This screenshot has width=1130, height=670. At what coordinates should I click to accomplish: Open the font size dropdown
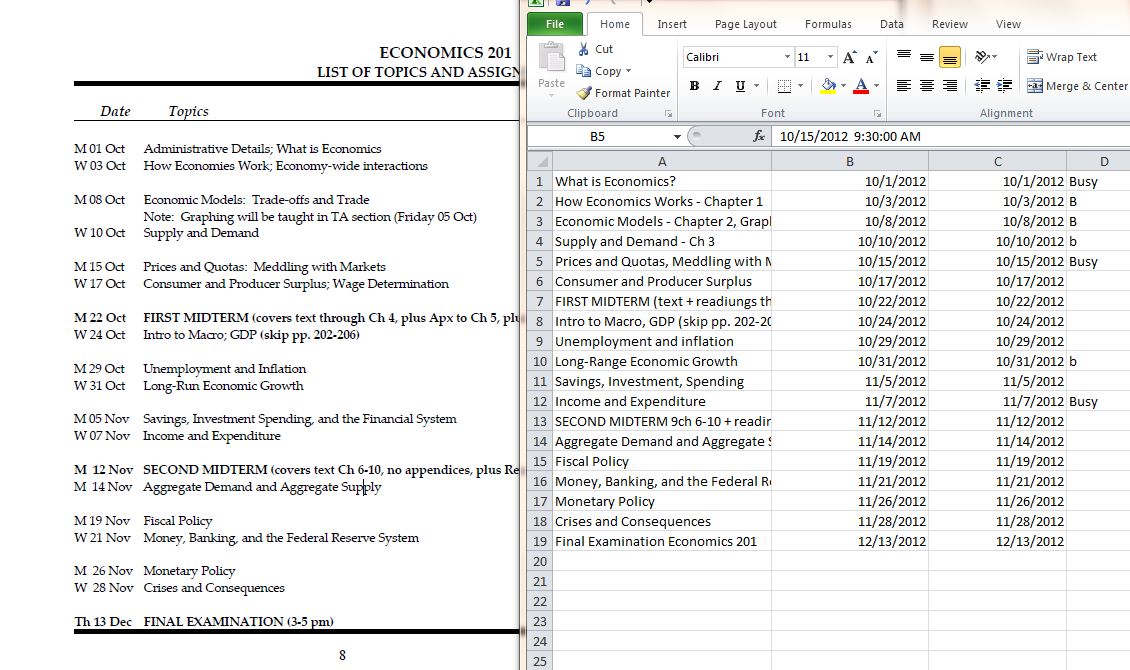pyautogui.click(x=830, y=57)
